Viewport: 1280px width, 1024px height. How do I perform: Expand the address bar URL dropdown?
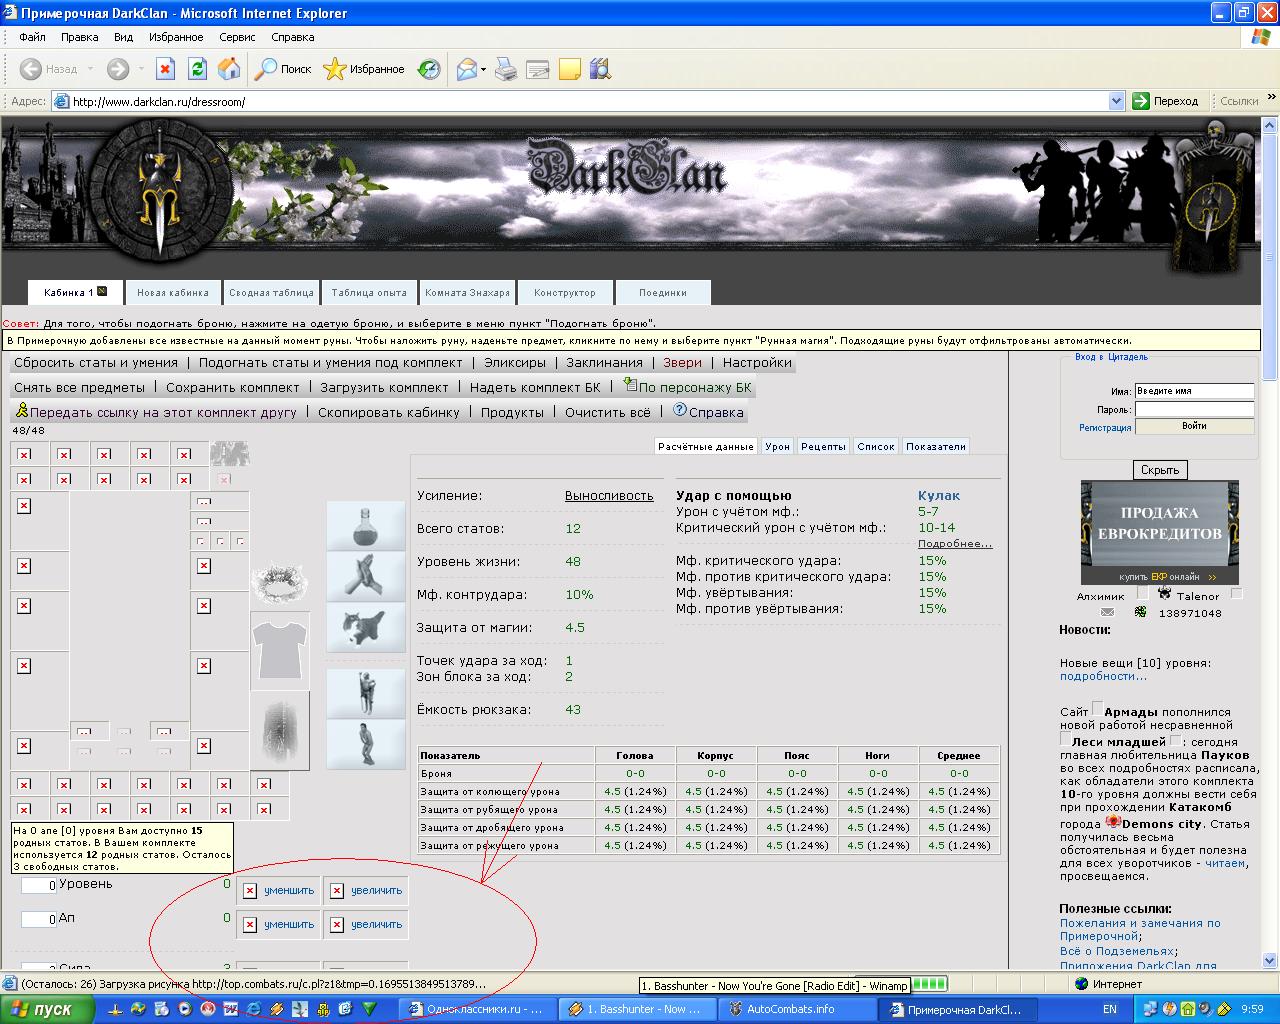1117,101
